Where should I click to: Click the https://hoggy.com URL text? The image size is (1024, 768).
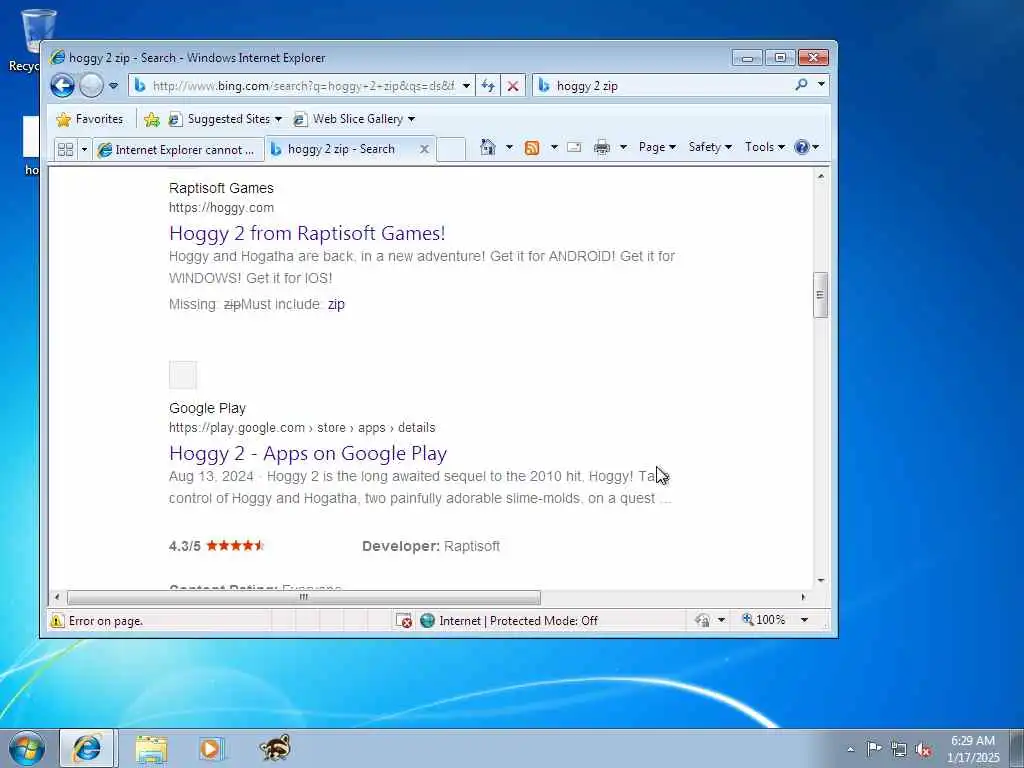[x=221, y=208]
